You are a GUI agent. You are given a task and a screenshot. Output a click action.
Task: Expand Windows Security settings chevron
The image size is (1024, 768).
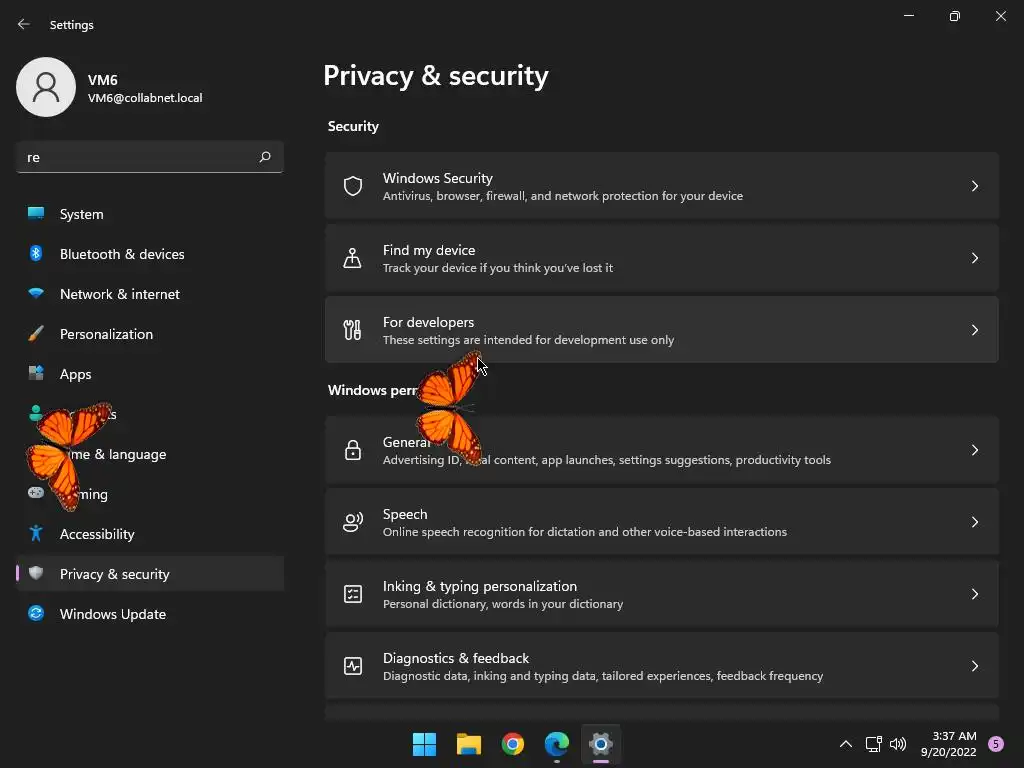pos(975,186)
